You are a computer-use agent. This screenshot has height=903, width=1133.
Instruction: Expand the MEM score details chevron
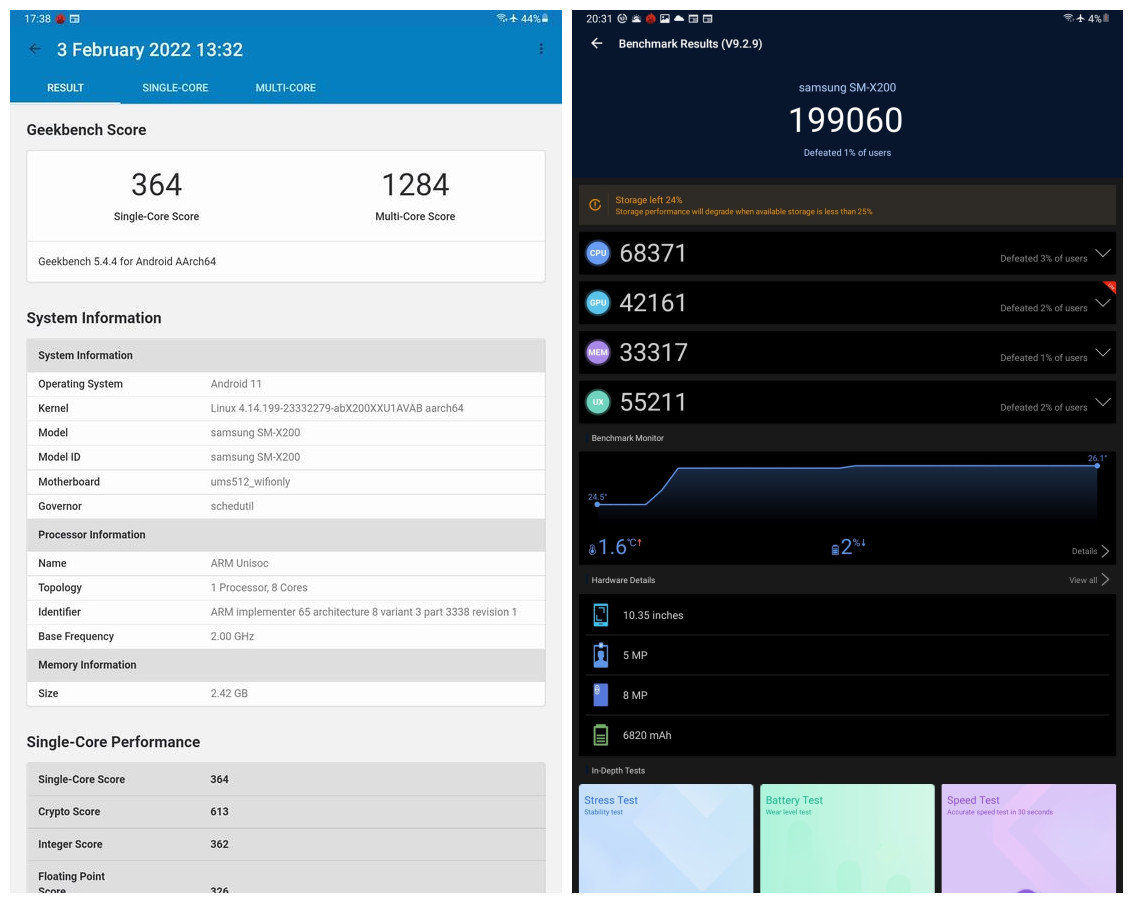[1102, 352]
